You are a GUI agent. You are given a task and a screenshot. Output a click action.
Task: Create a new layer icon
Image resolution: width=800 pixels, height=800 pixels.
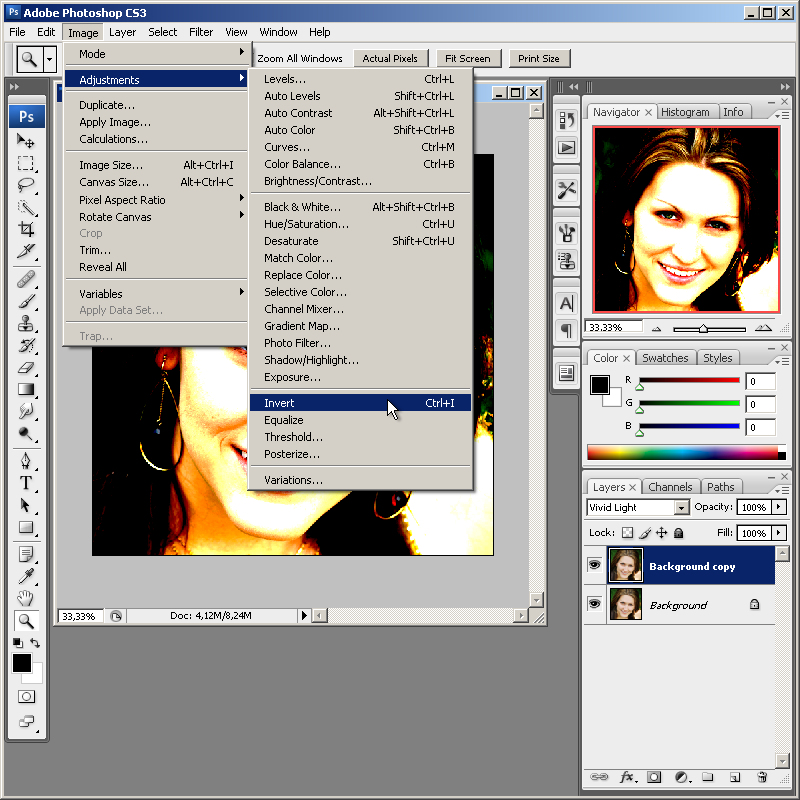(735, 777)
